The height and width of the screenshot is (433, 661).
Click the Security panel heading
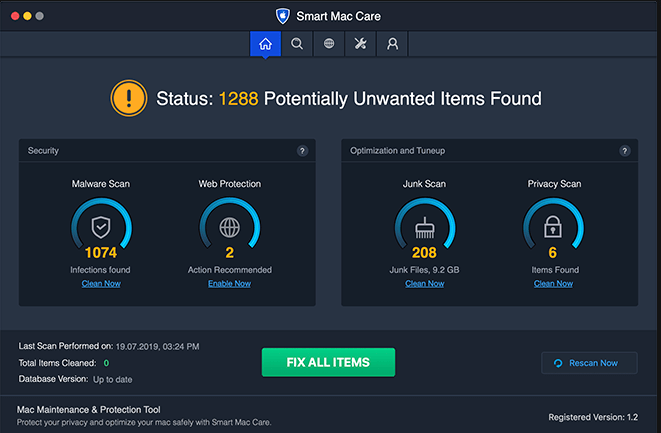[x=43, y=151]
